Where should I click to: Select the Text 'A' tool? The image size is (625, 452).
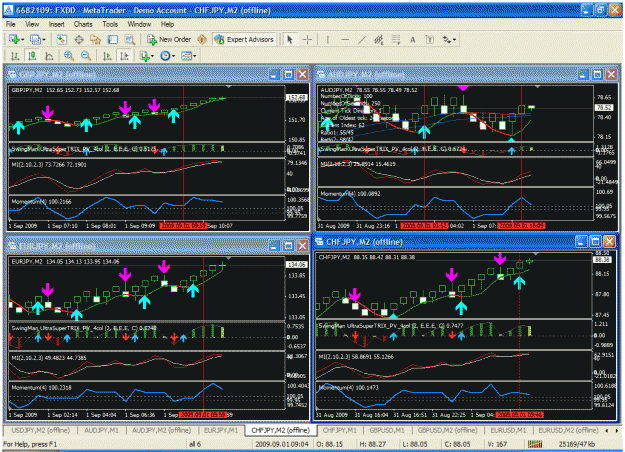coord(413,39)
